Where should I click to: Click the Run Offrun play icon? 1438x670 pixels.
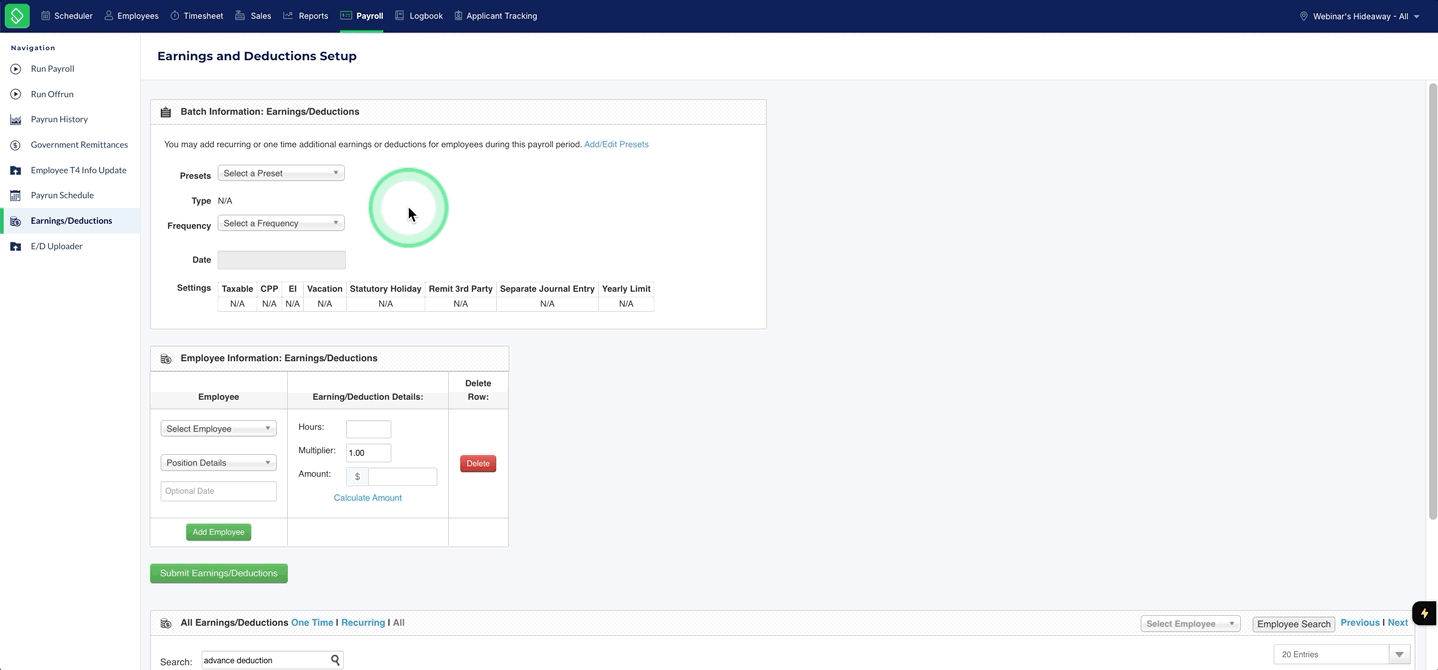click(x=15, y=94)
